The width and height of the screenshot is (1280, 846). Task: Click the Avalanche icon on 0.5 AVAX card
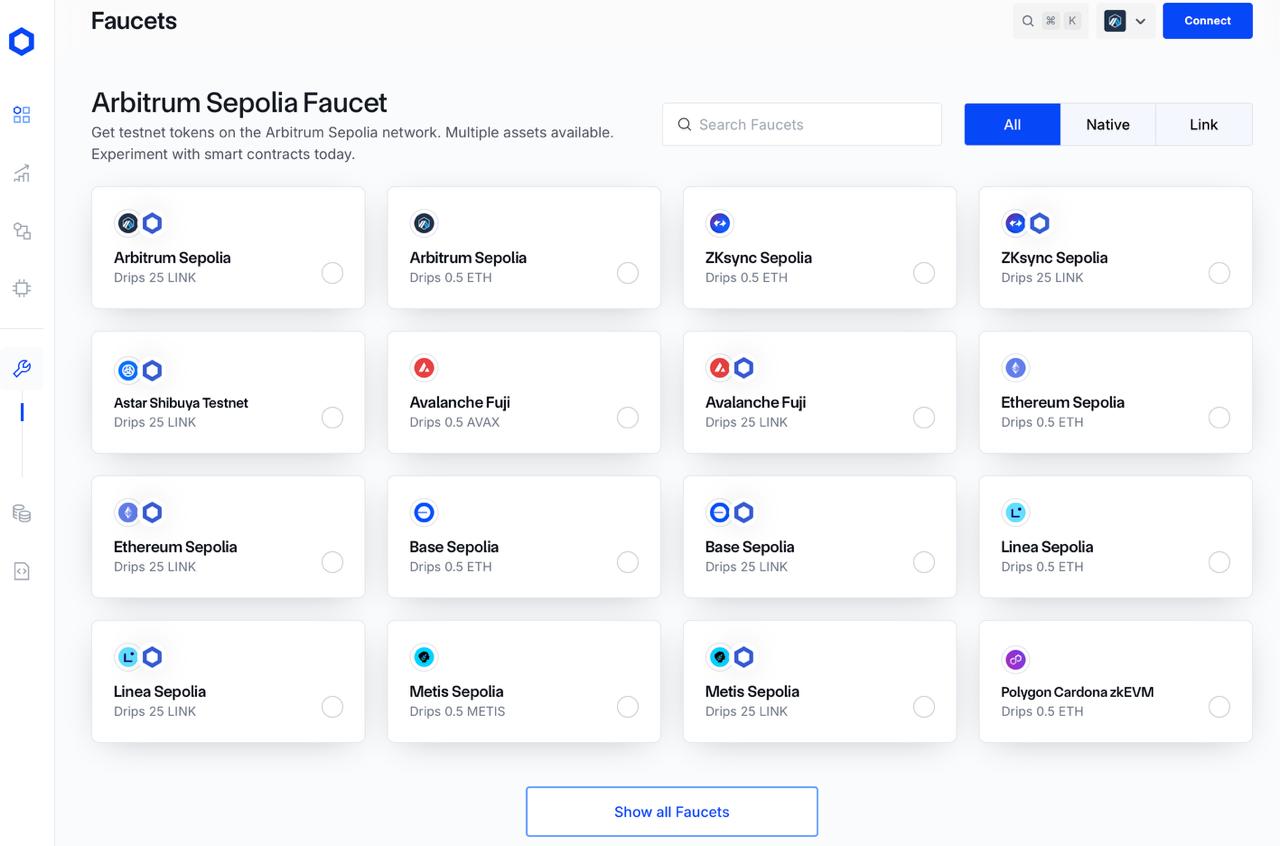tap(424, 368)
